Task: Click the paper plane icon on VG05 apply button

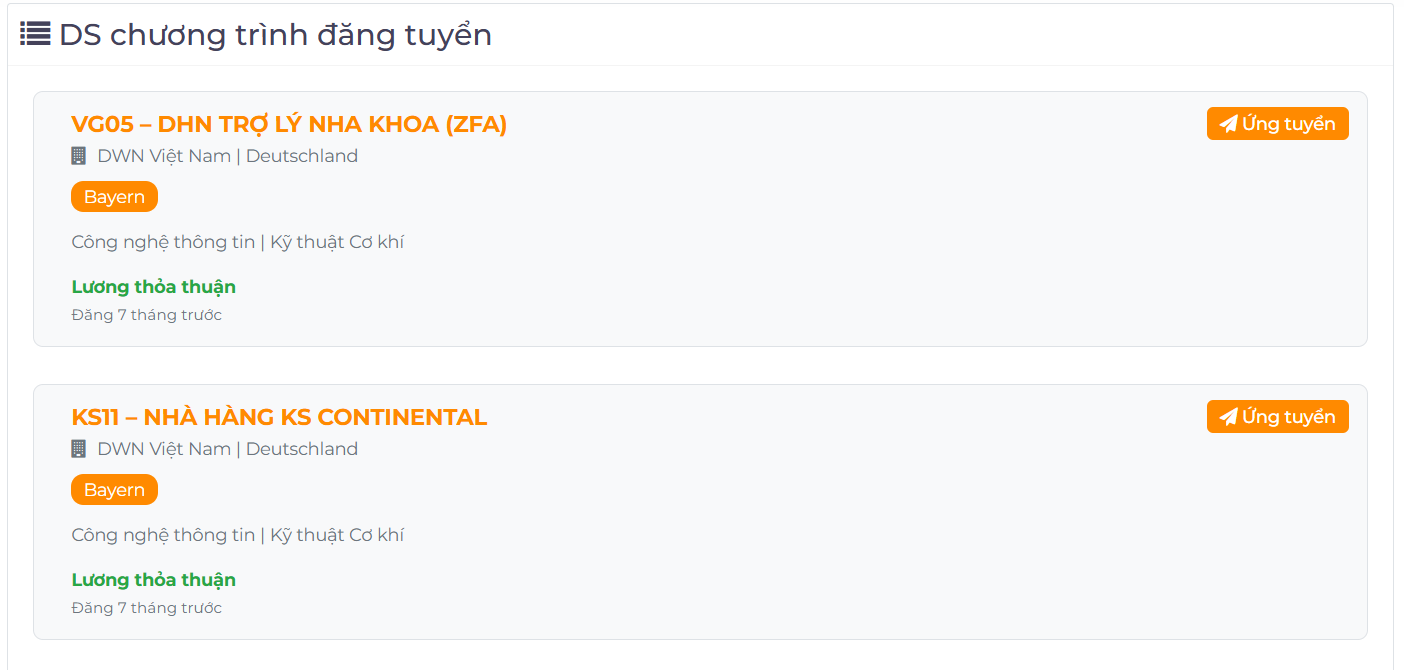Action: pyautogui.click(x=1228, y=124)
